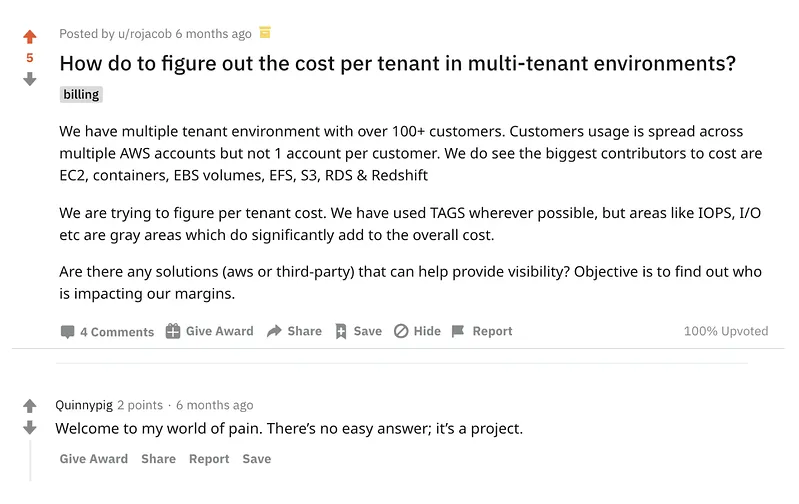Report Quinnypig's comment
This screenshot has width=799, height=504.
pyautogui.click(x=209, y=459)
